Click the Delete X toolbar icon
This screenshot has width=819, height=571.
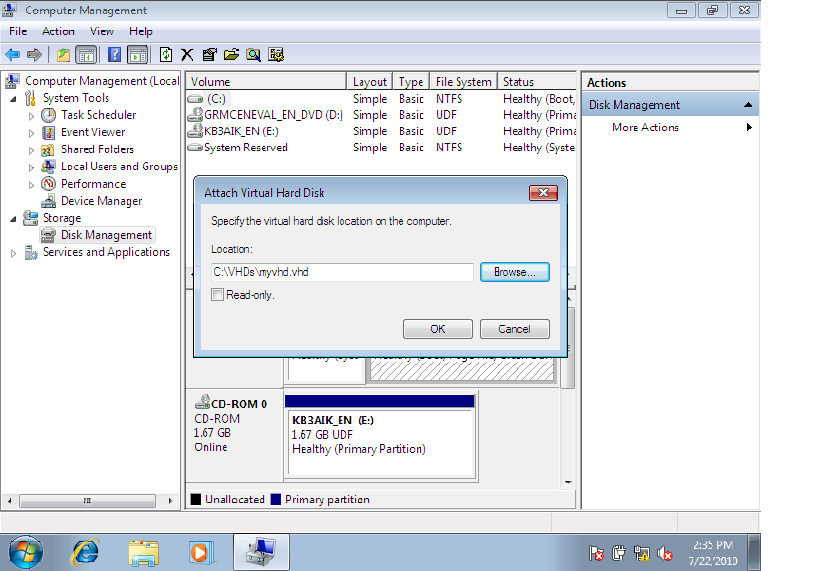[187, 54]
